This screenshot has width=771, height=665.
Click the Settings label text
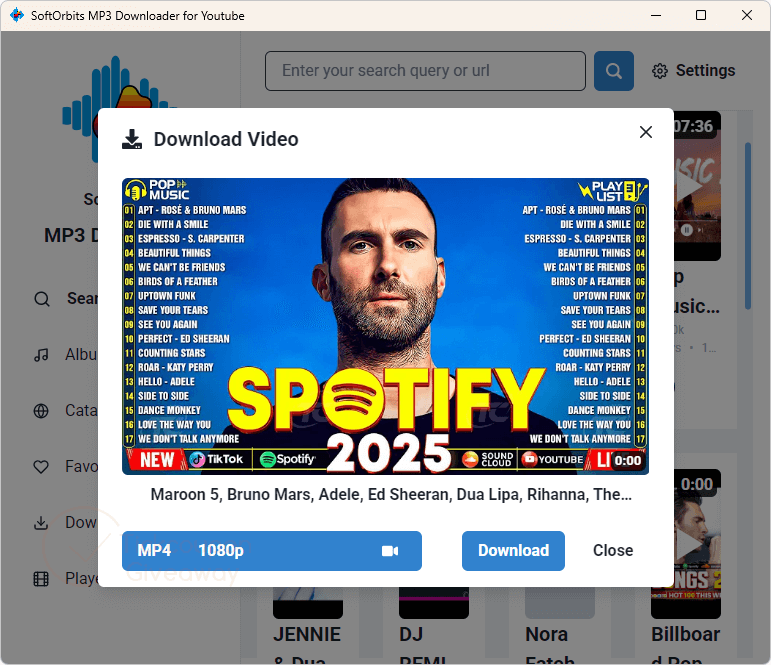click(705, 71)
